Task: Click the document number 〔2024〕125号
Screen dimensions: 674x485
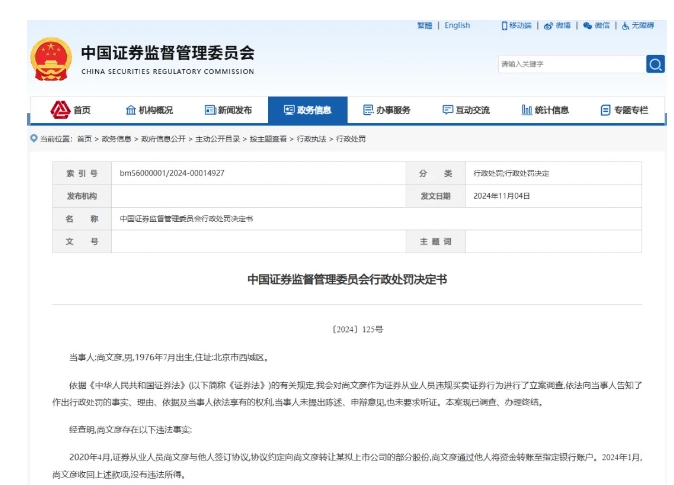Action: pyautogui.click(x=358, y=329)
